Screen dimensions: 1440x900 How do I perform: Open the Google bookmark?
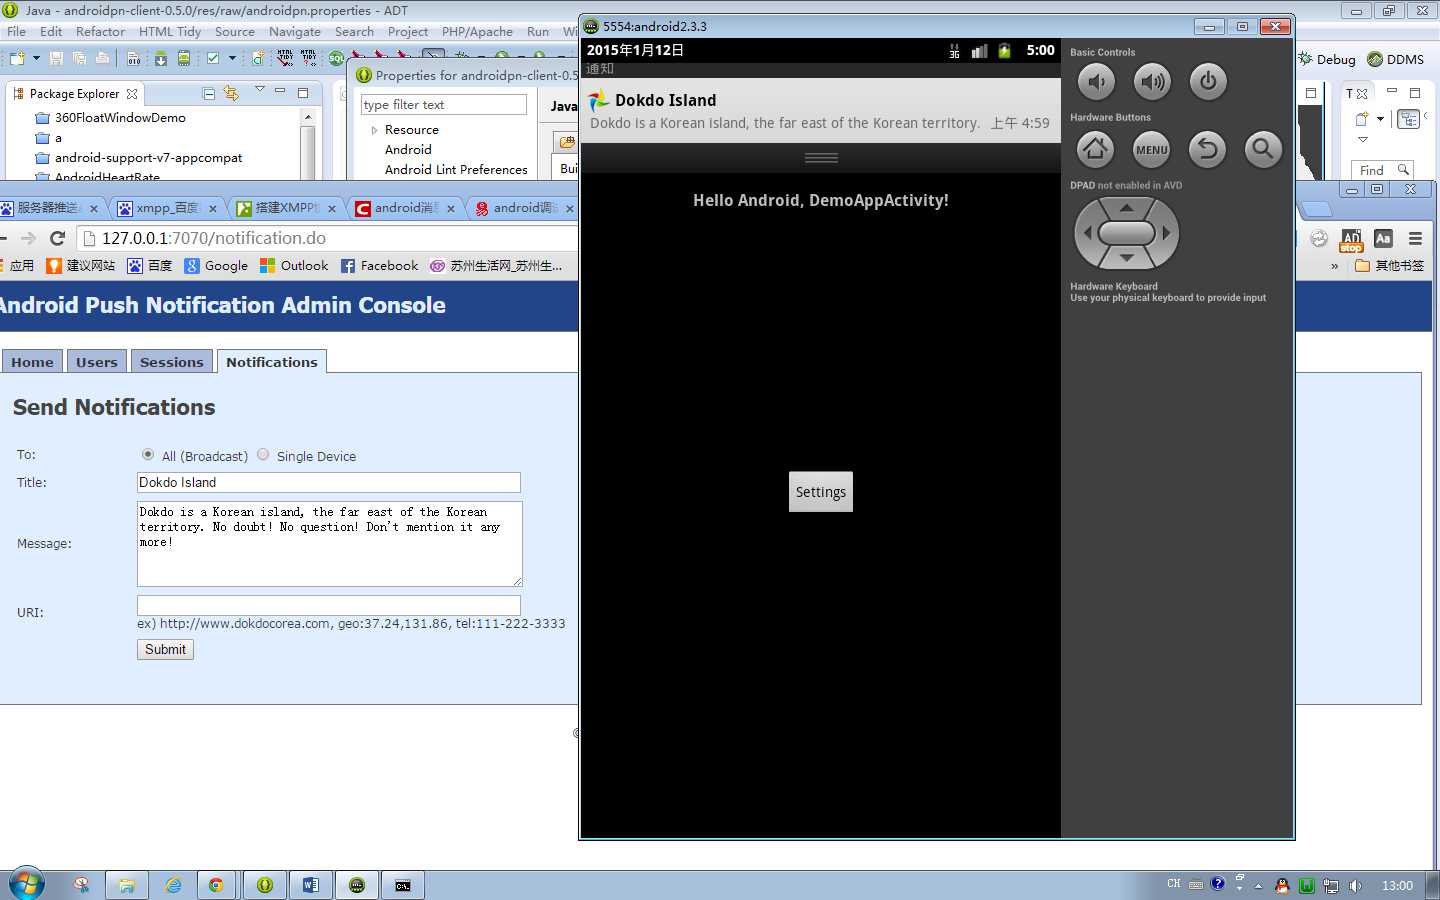(x=216, y=266)
